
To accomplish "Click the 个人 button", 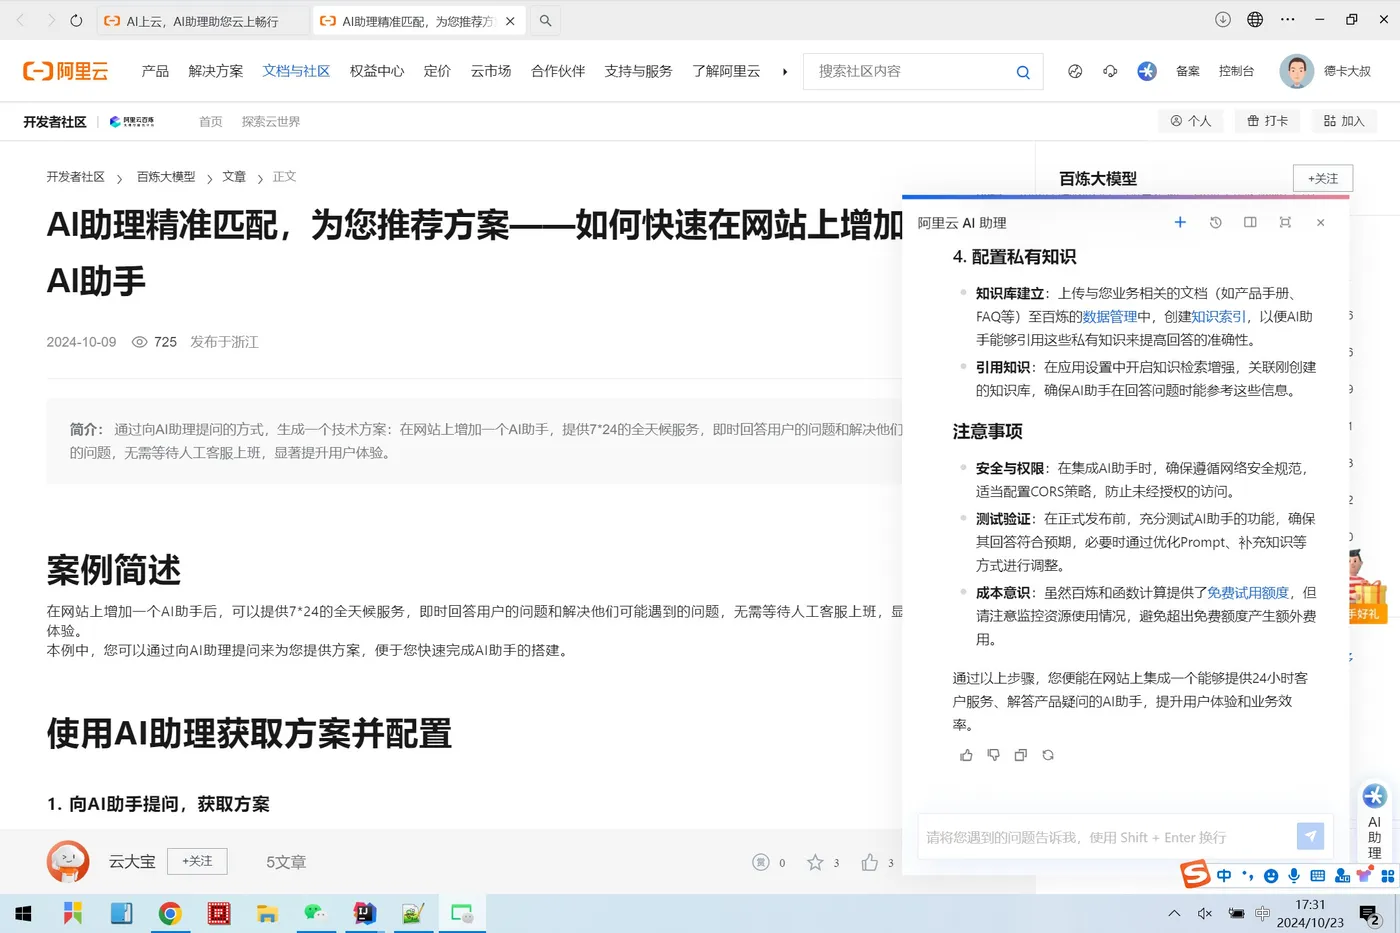I will click(1191, 121).
